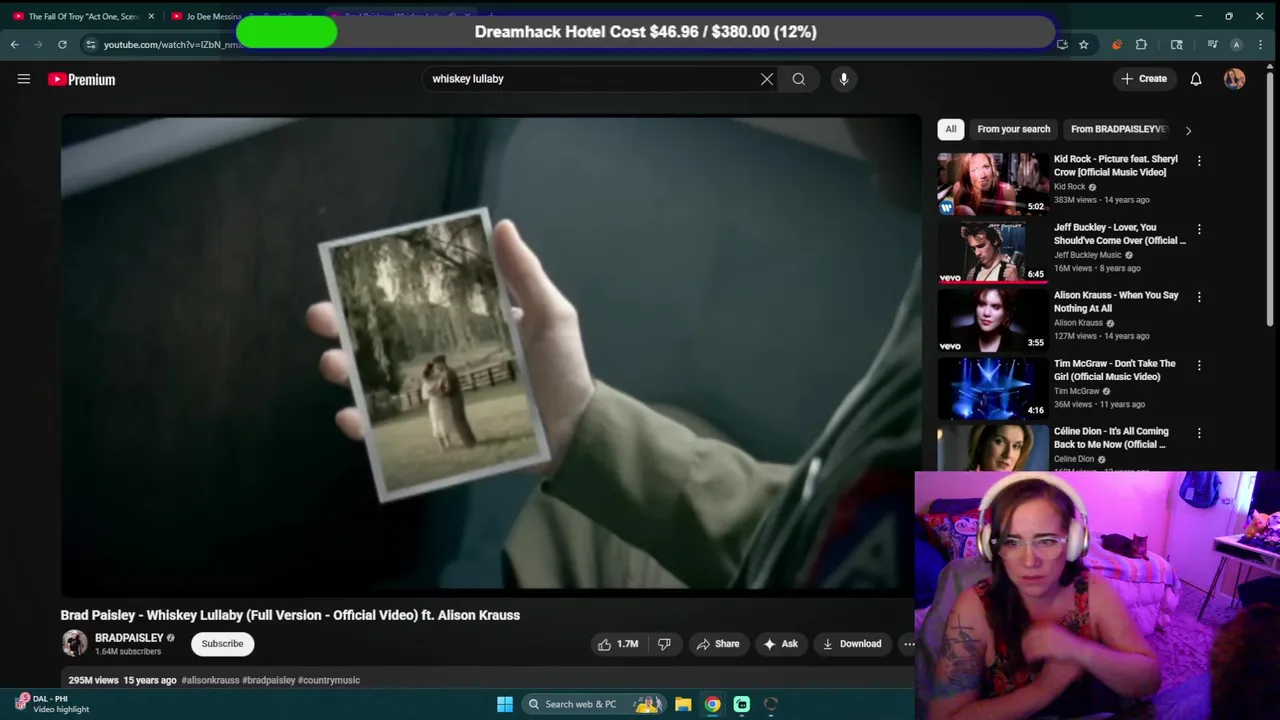Open options for Alison Krauss video

click(x=1199, y=297)
